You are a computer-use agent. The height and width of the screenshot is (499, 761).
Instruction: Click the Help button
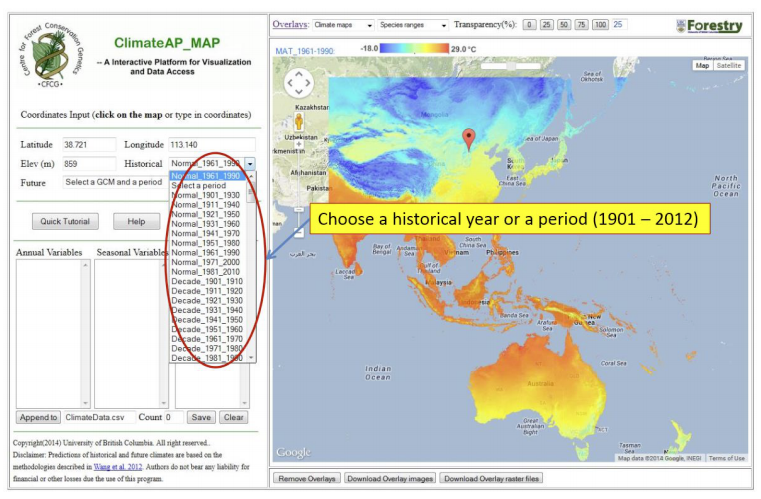136,221
